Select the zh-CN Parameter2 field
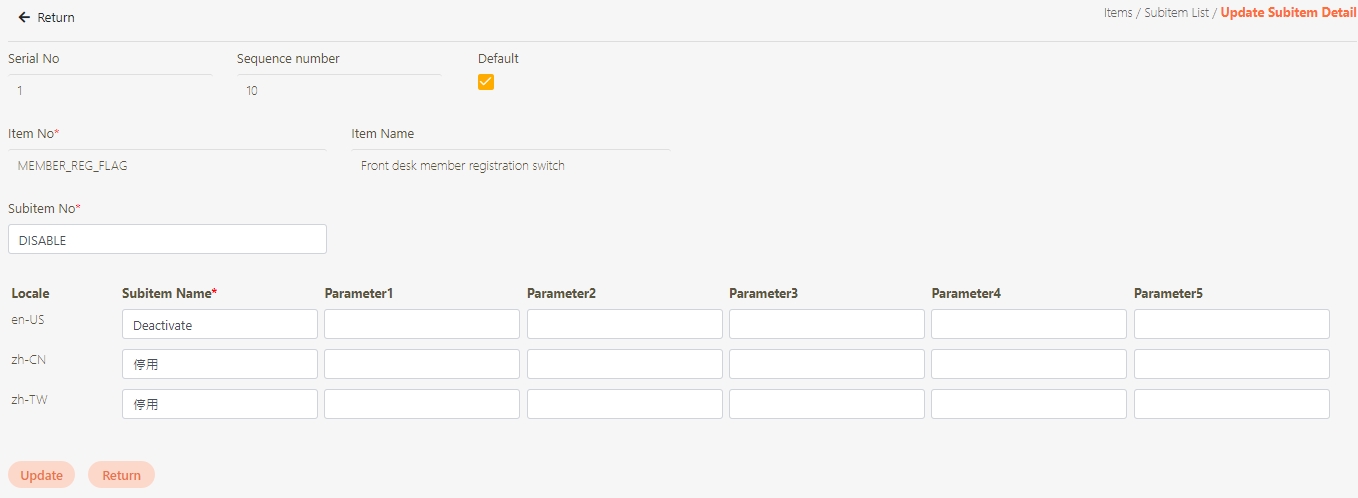 click(624, 364)
